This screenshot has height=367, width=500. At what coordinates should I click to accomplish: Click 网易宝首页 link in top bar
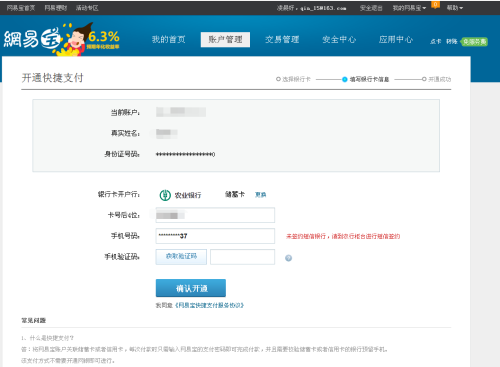pos(21,8)
